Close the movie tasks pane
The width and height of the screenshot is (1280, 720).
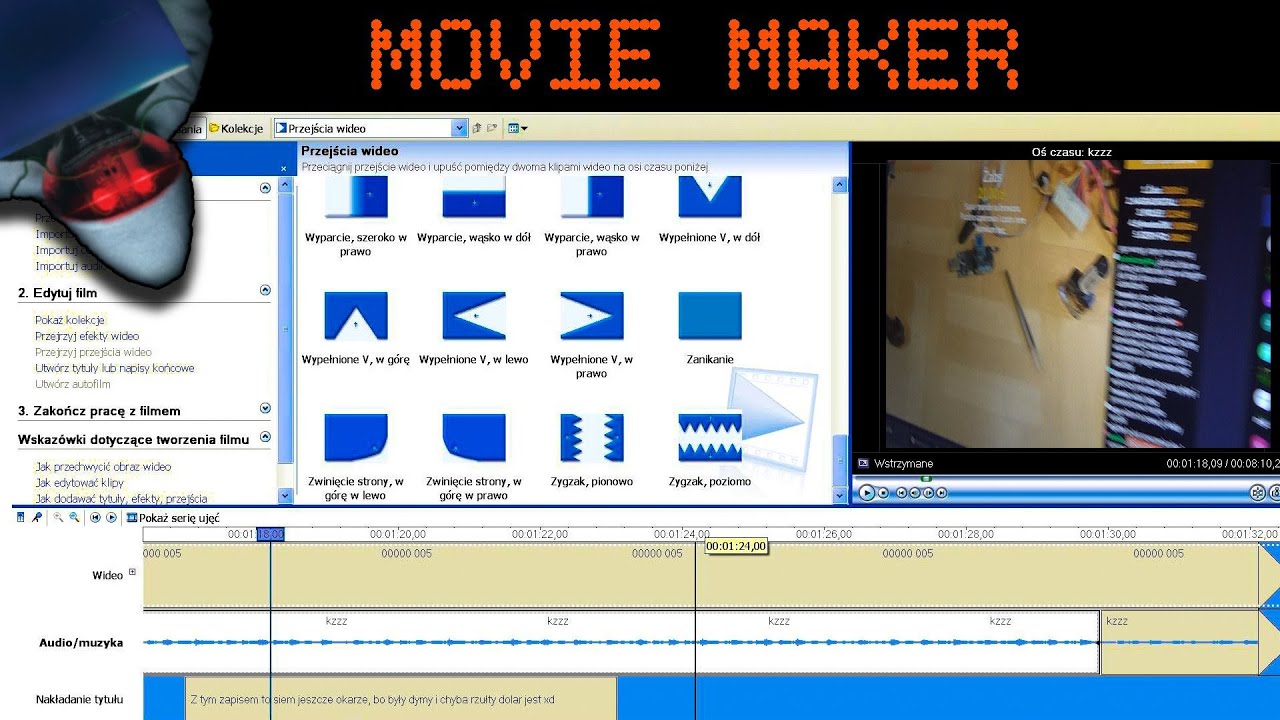[283, 168]
